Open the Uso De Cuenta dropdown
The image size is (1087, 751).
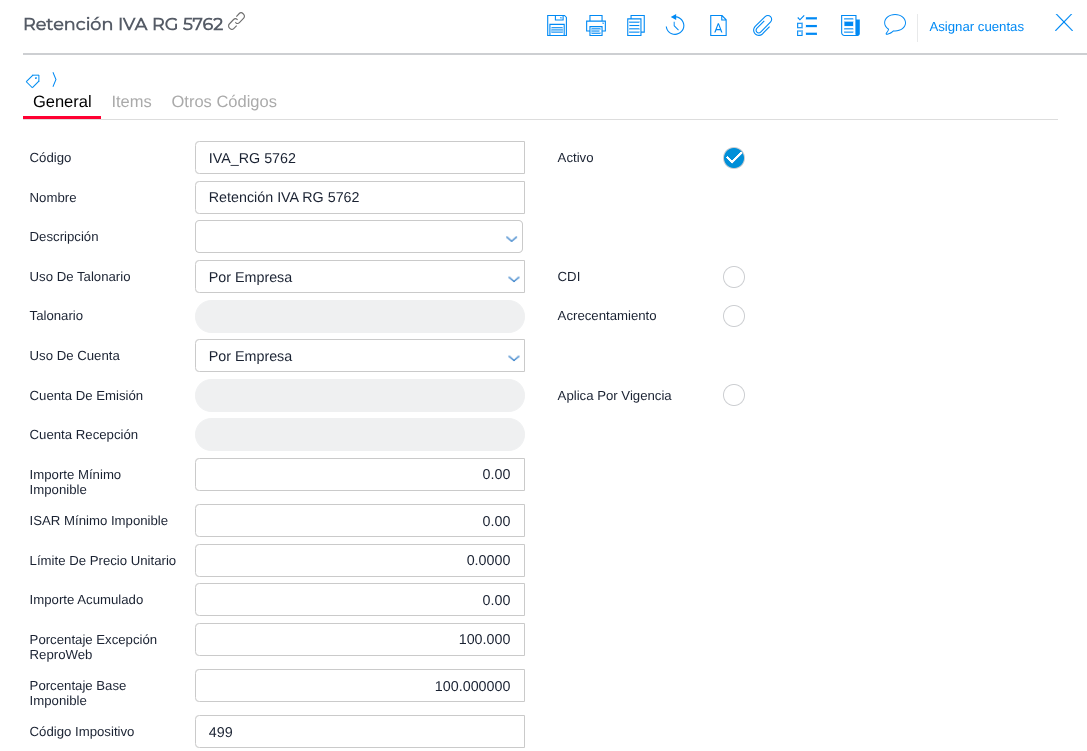pos(512,357)
